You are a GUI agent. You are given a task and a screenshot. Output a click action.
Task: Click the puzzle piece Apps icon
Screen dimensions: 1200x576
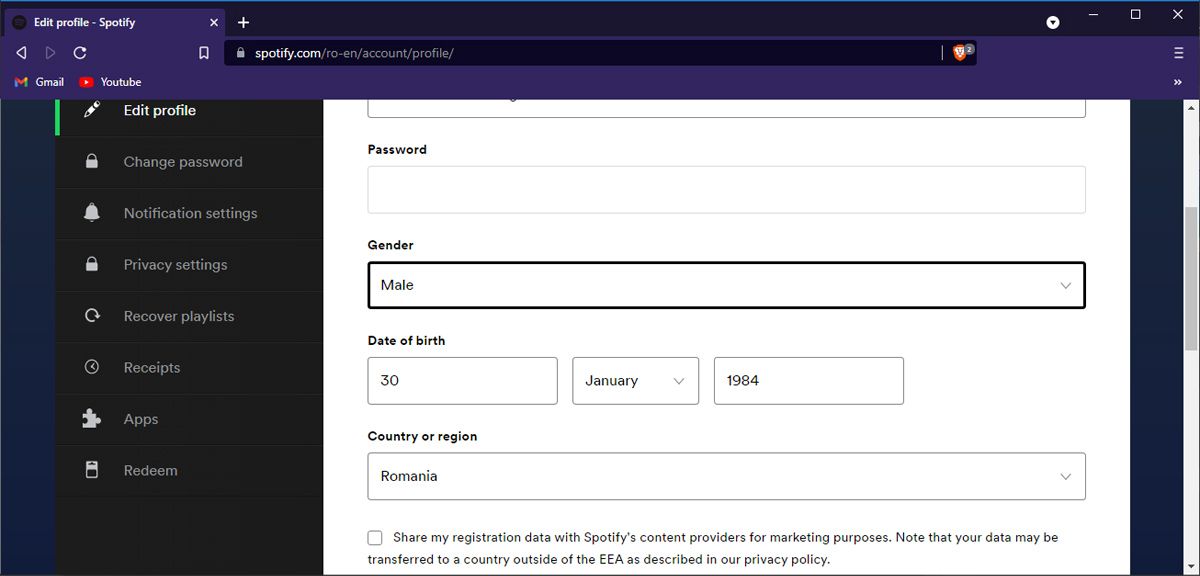pyautogui.click(x=92, y=419)
